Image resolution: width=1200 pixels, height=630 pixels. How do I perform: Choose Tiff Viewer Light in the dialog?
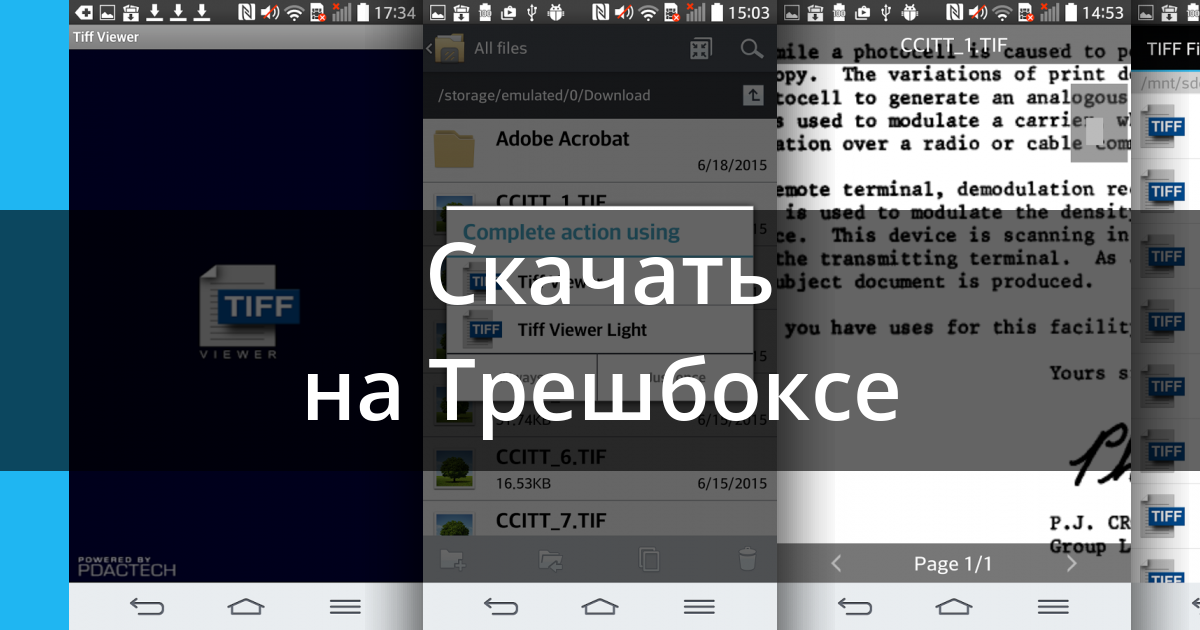pyautogui.click(x=600, y=329)
